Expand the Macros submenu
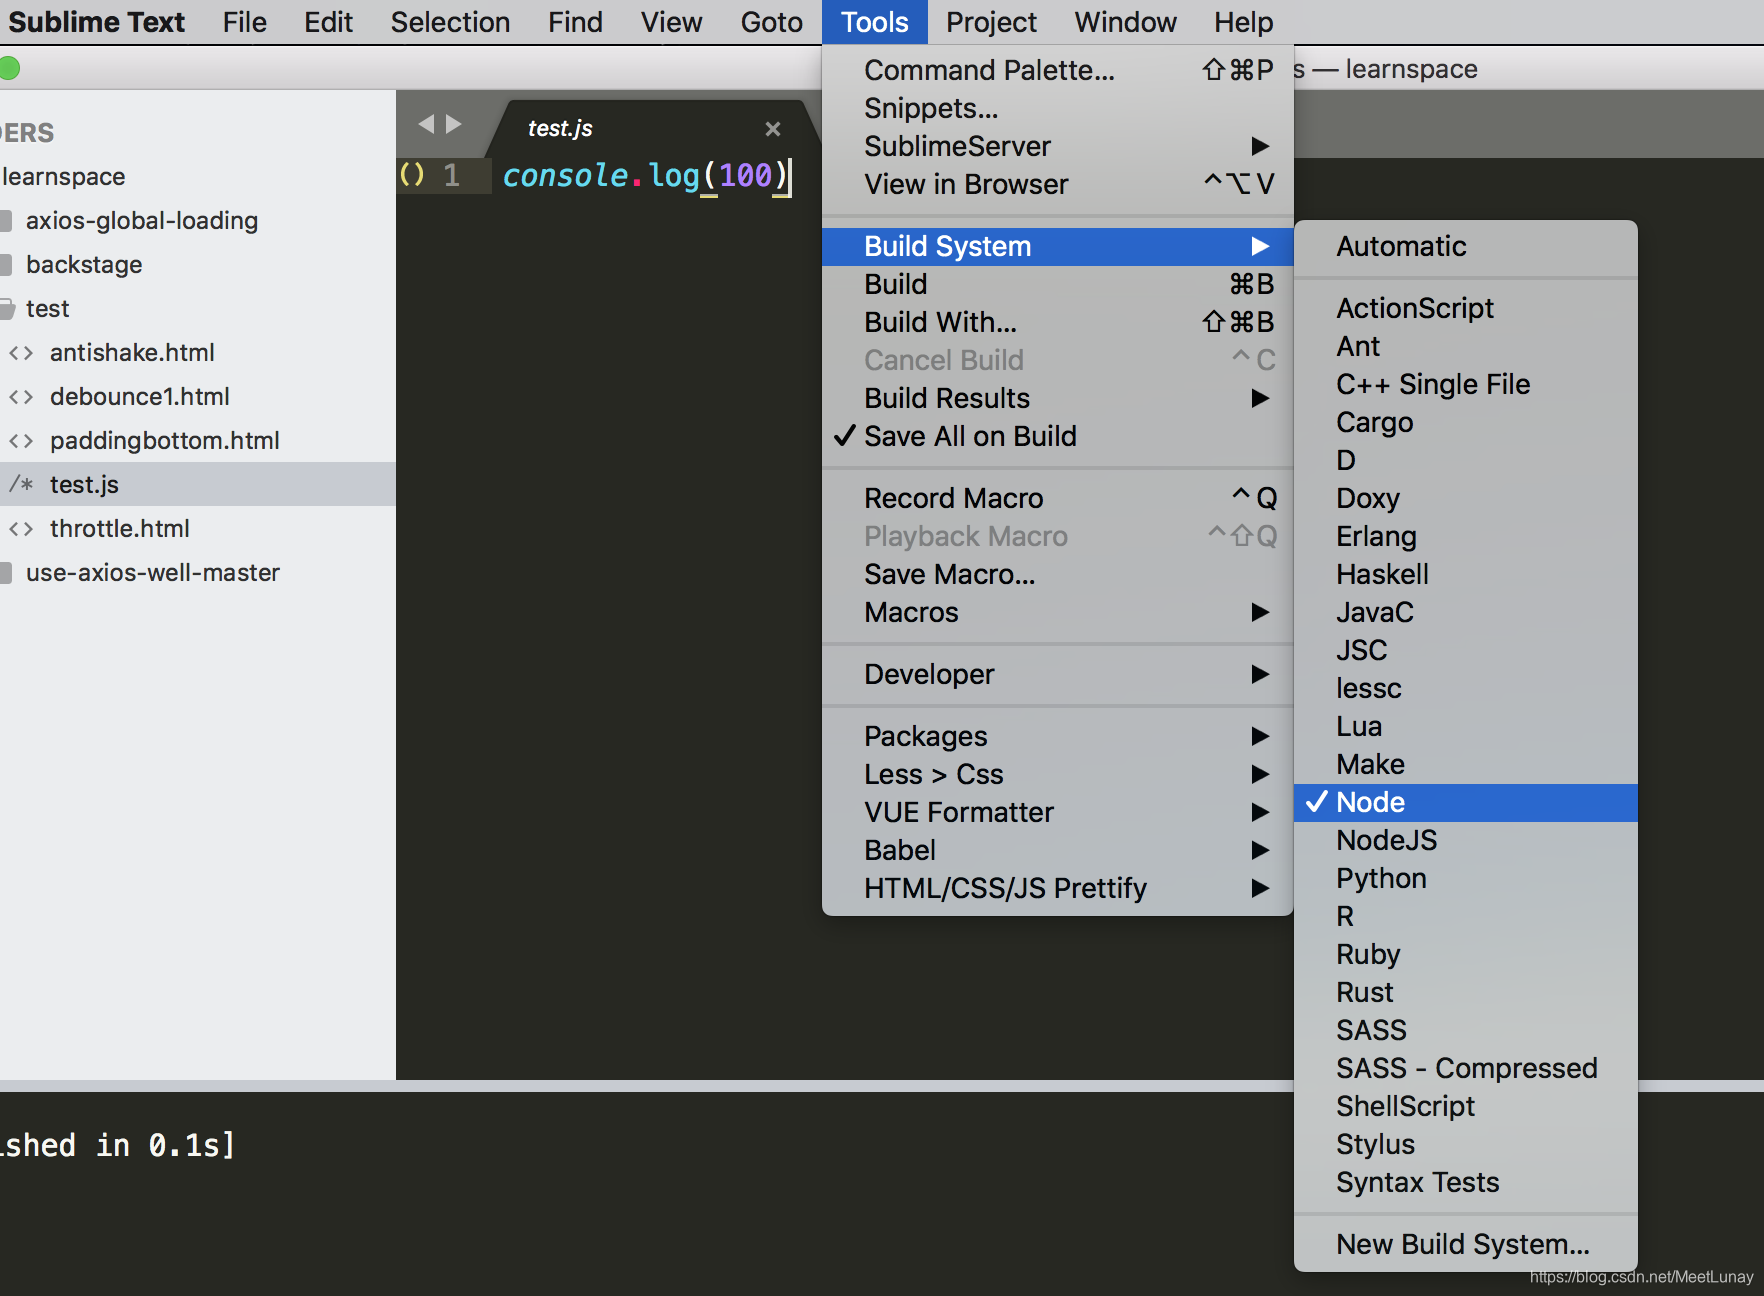This screenshot has width=1764, height=1296. coord(1058,613)
